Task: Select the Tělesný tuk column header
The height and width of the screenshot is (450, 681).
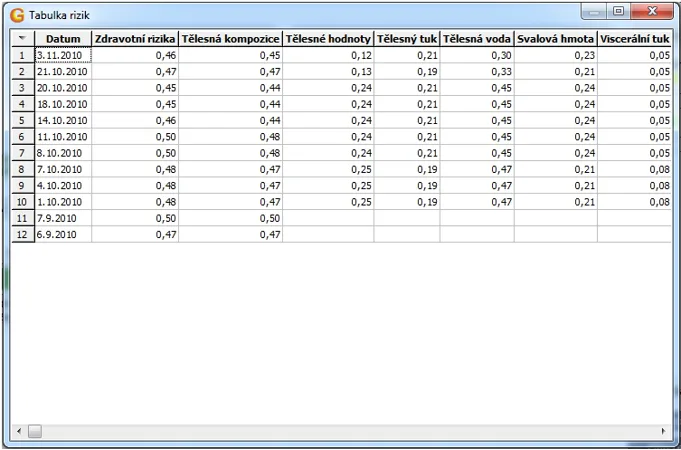Action: pyautogui.click(x=407, y=38)
